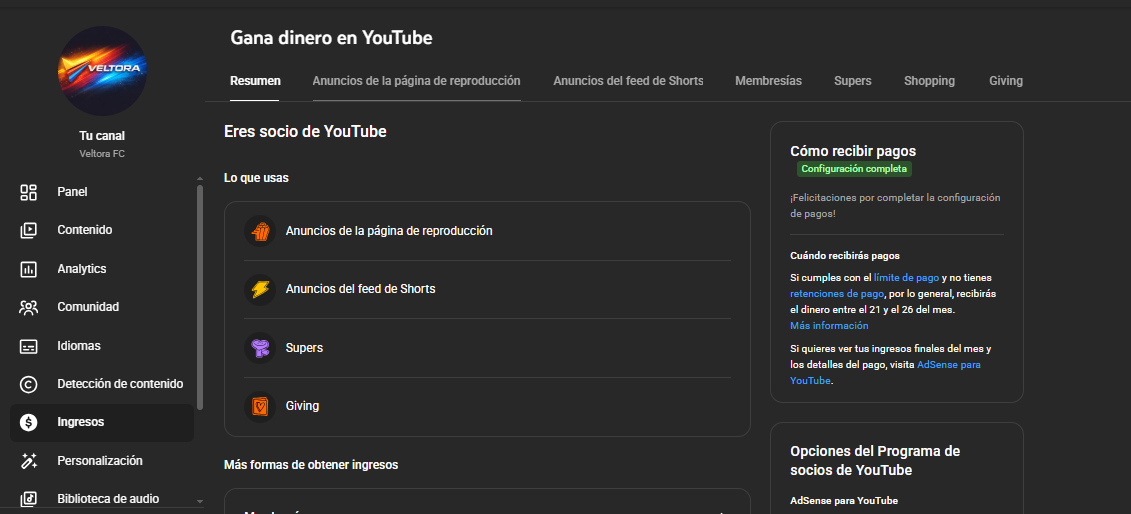Click the sidebar scrollbar down arrow
1131x514 pixels.
[x=199, y=501]
